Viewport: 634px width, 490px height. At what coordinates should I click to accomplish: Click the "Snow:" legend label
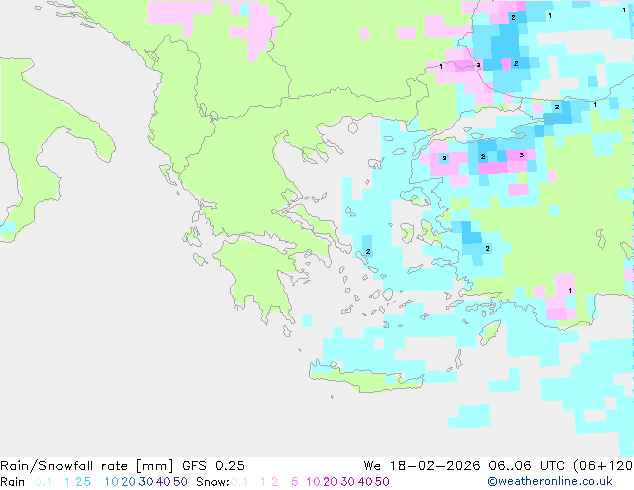(x=213, y=482)
